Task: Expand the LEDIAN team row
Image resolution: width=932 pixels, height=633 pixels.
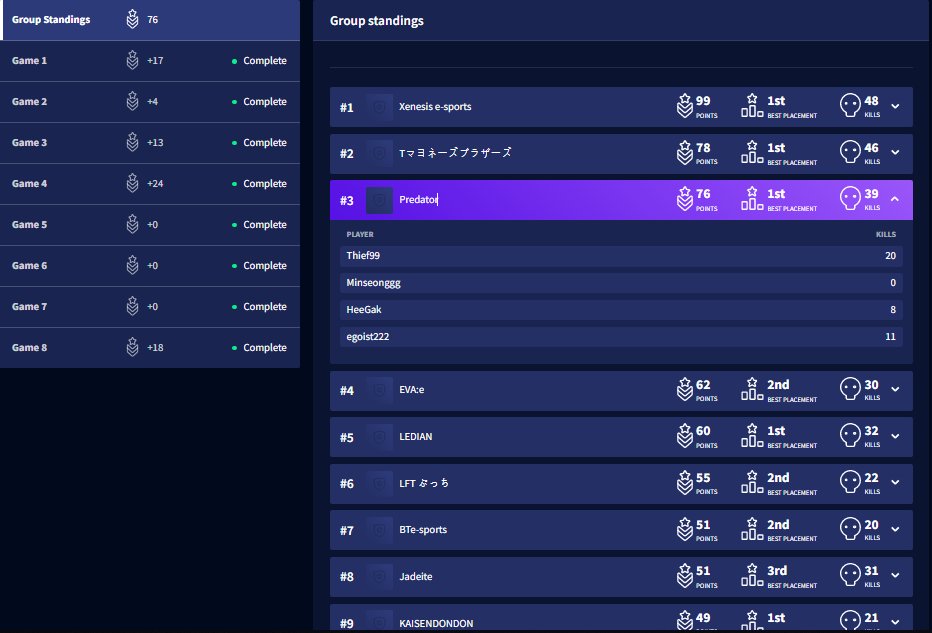Action: click(895, 436)
